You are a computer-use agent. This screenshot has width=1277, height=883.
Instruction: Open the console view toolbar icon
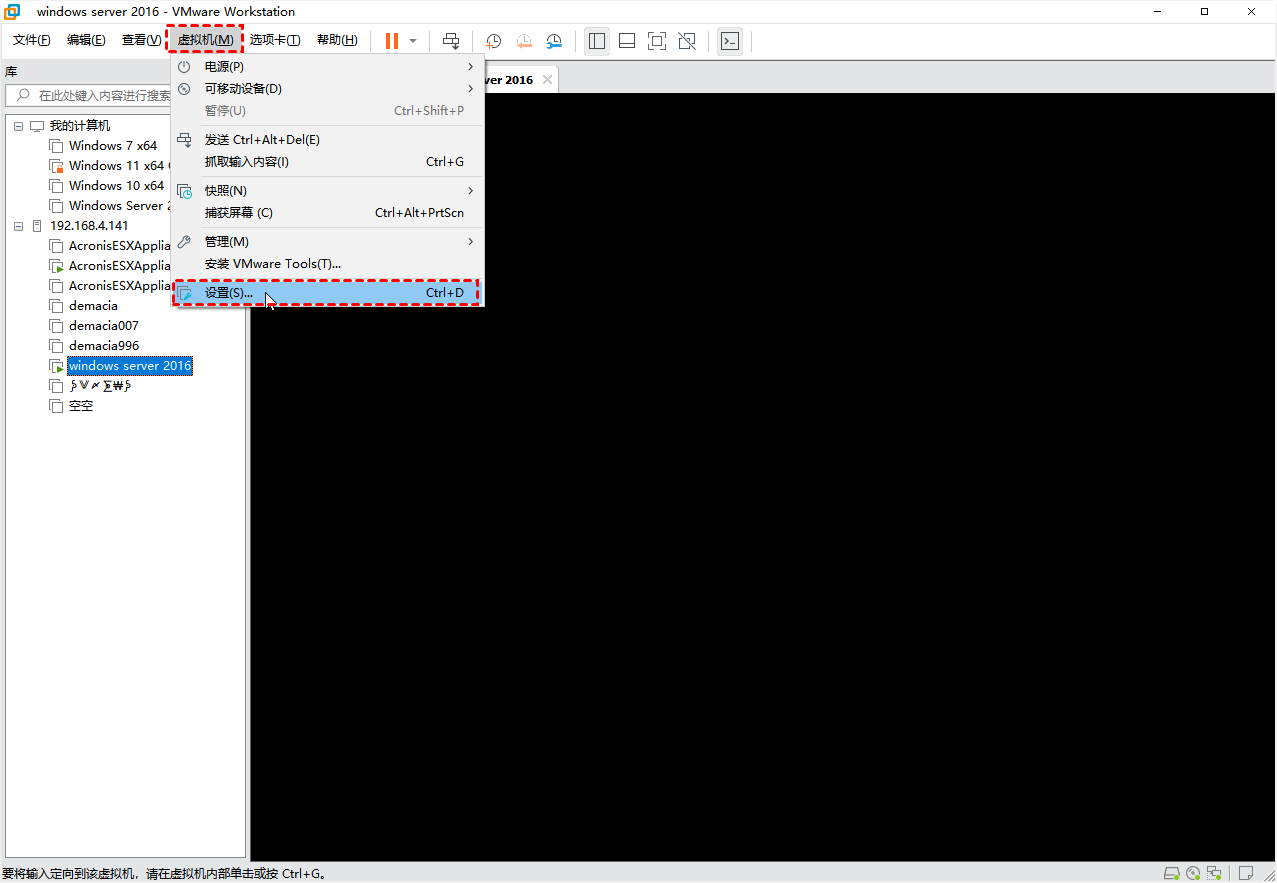point(730,41)
